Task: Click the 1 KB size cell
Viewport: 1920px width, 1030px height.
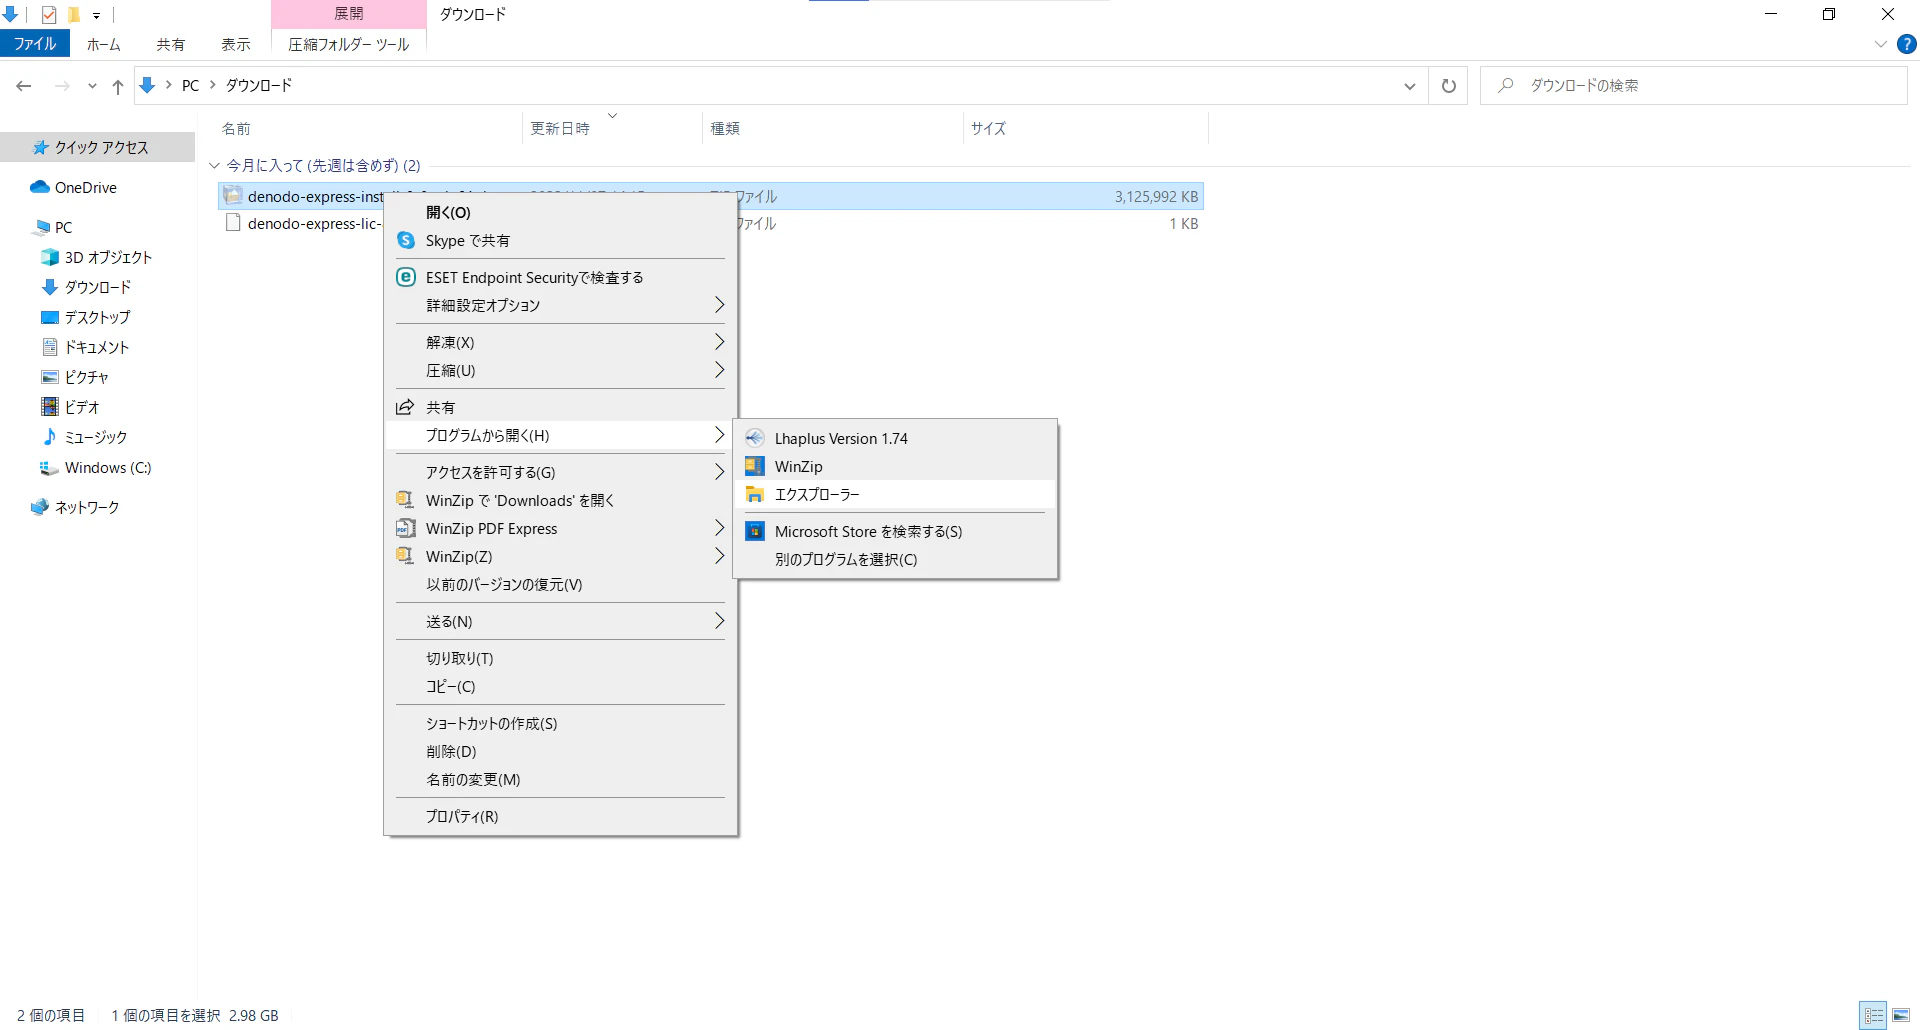Action: (x=1184, y=223)
